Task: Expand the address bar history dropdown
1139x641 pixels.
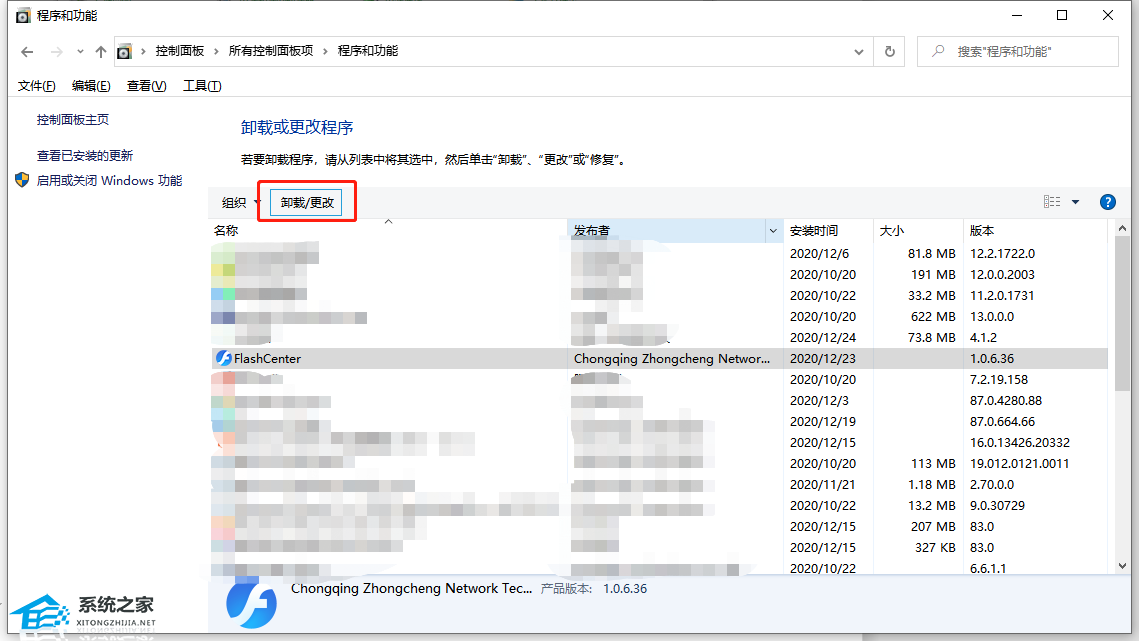Action: point(859,52)
